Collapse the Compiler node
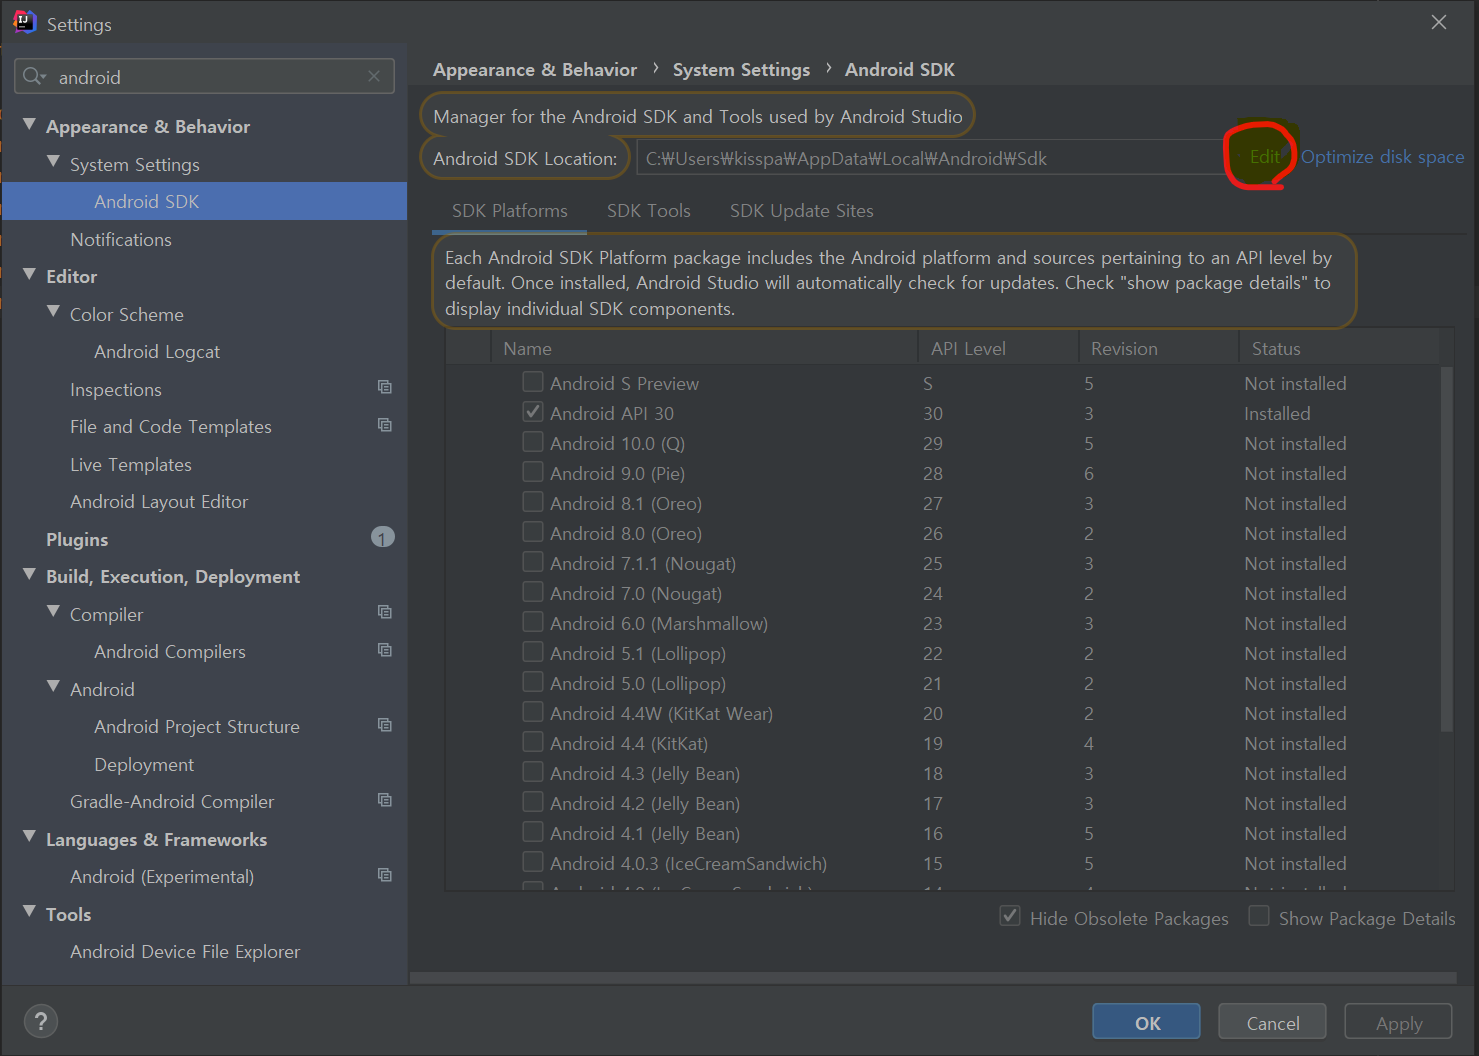 [x=53, y=612]
